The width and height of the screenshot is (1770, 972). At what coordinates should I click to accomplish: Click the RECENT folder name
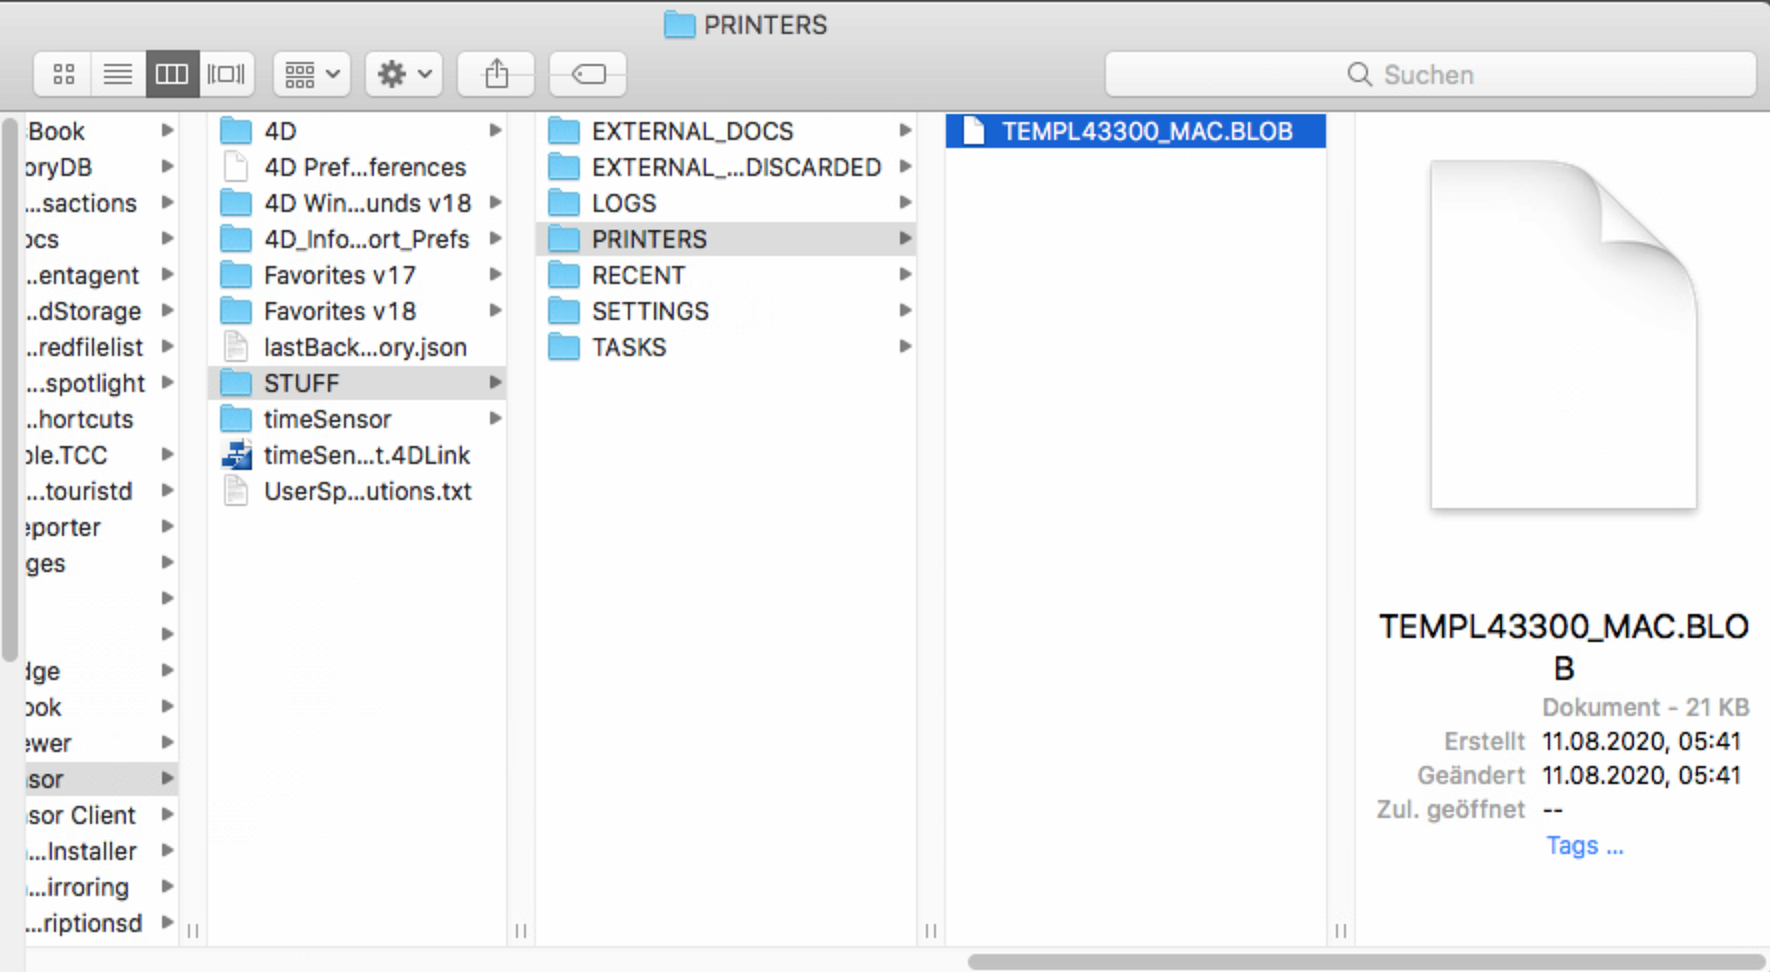pos(638,275)
